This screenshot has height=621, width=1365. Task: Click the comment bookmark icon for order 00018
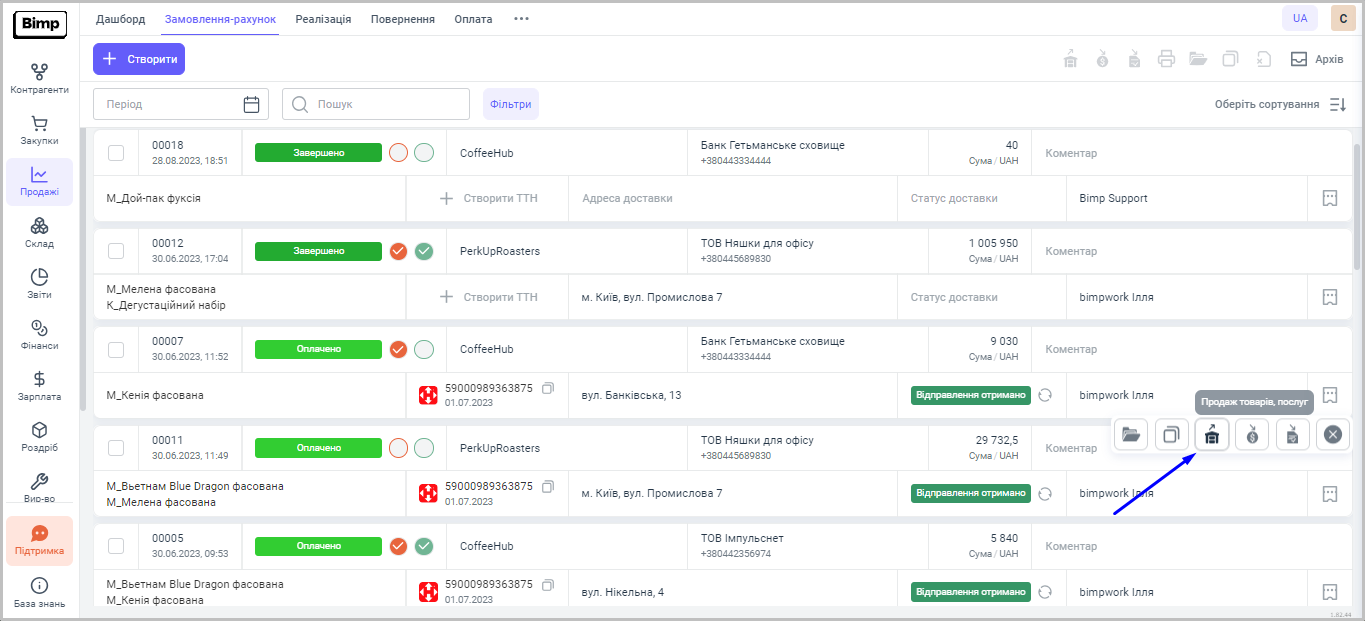click(1329, 198)
